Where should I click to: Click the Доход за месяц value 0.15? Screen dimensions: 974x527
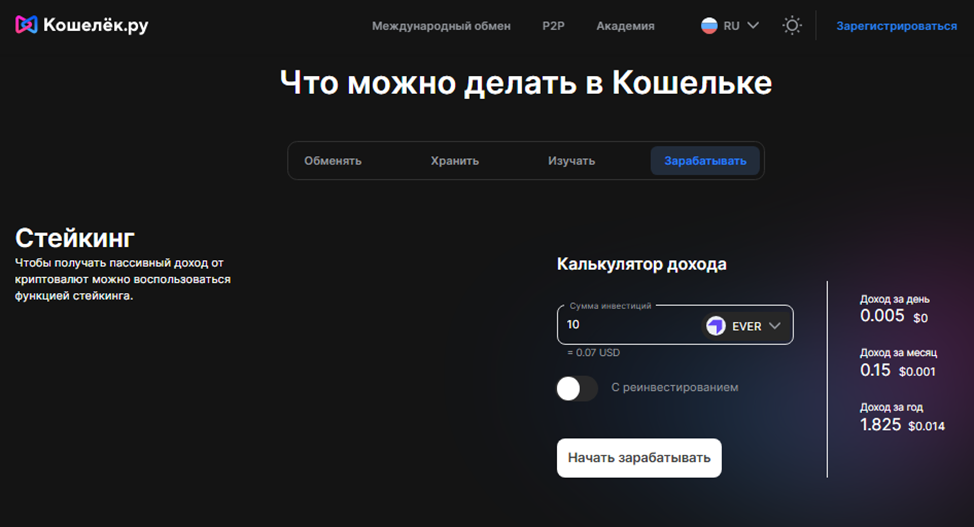click(875, 370)
